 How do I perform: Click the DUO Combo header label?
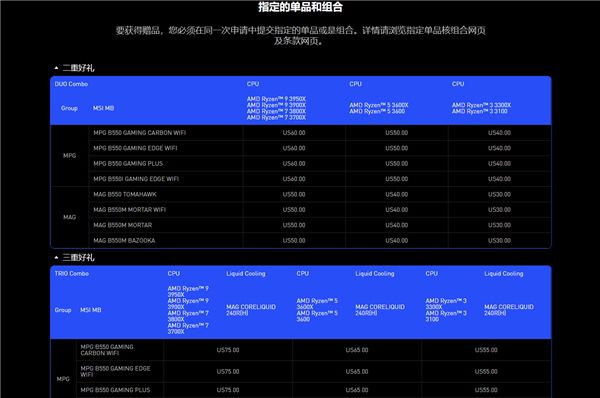pos(71,84)
